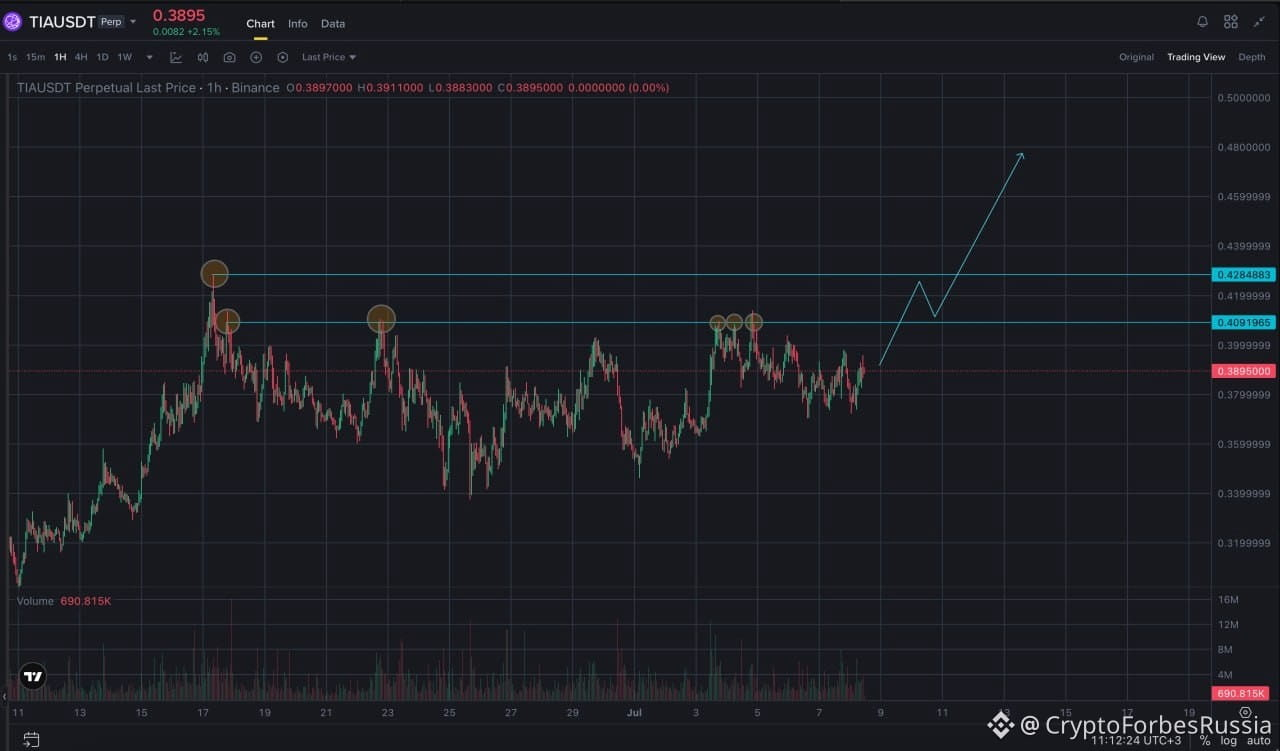
Task: Click the large 0.3895 last price header
Action: point(179,15)
